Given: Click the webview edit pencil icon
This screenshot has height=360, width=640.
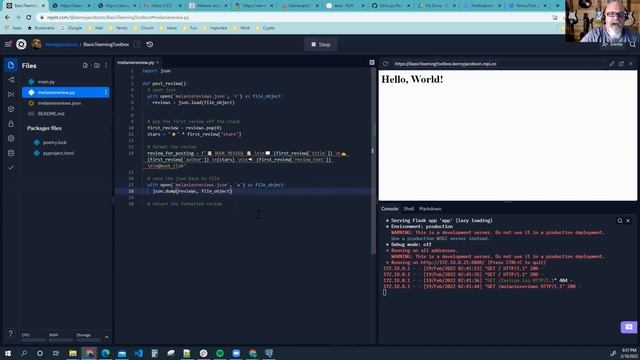Looking at the screenshot, I should click(611, 64).
